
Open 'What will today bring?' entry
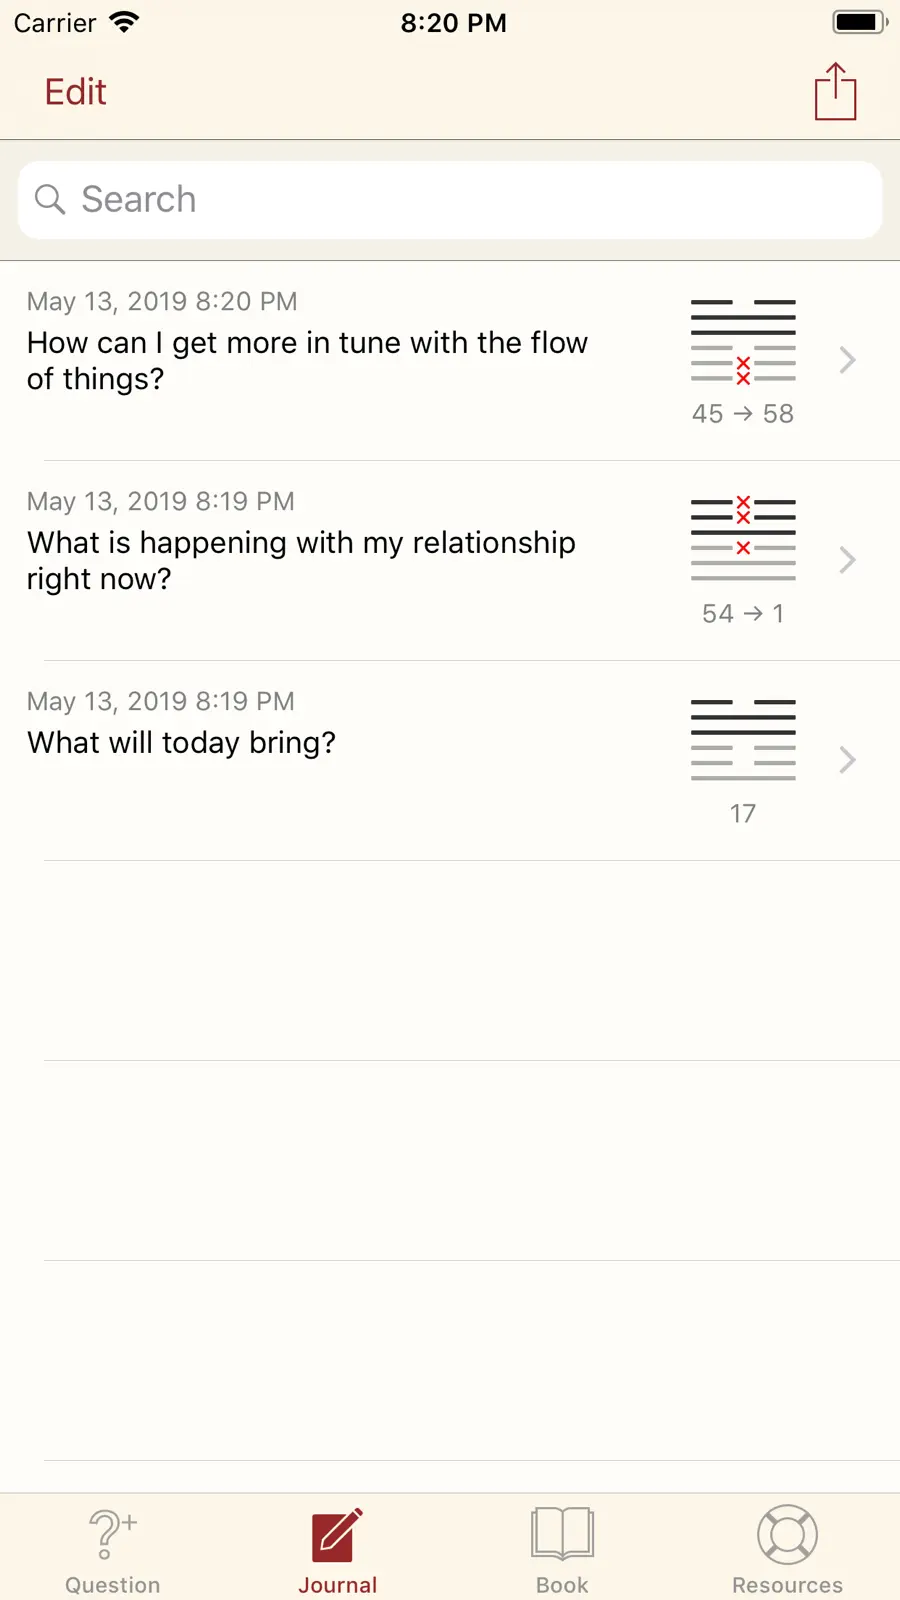click(450, 761)
